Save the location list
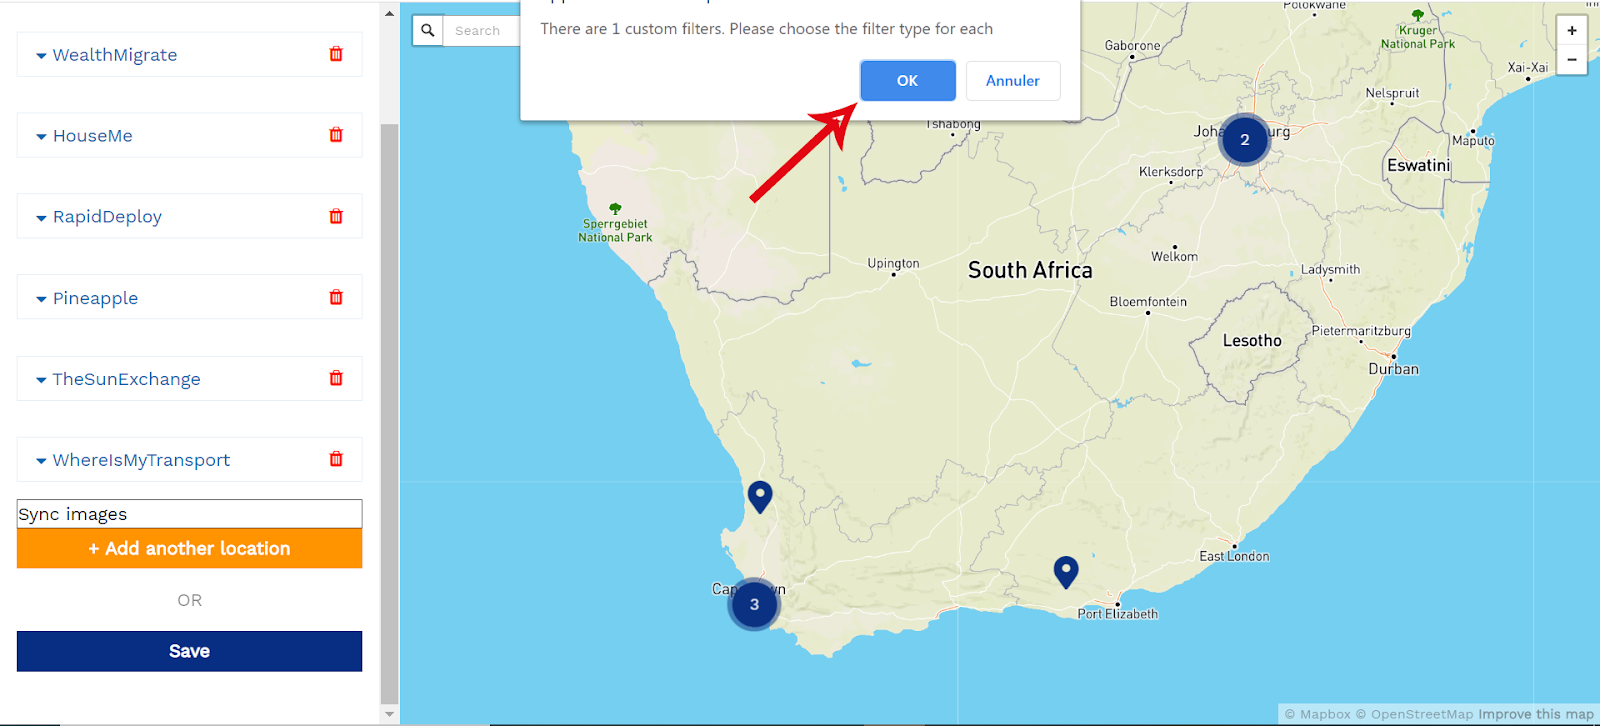This screenshot has height=726, width=1600. [190, 651]
